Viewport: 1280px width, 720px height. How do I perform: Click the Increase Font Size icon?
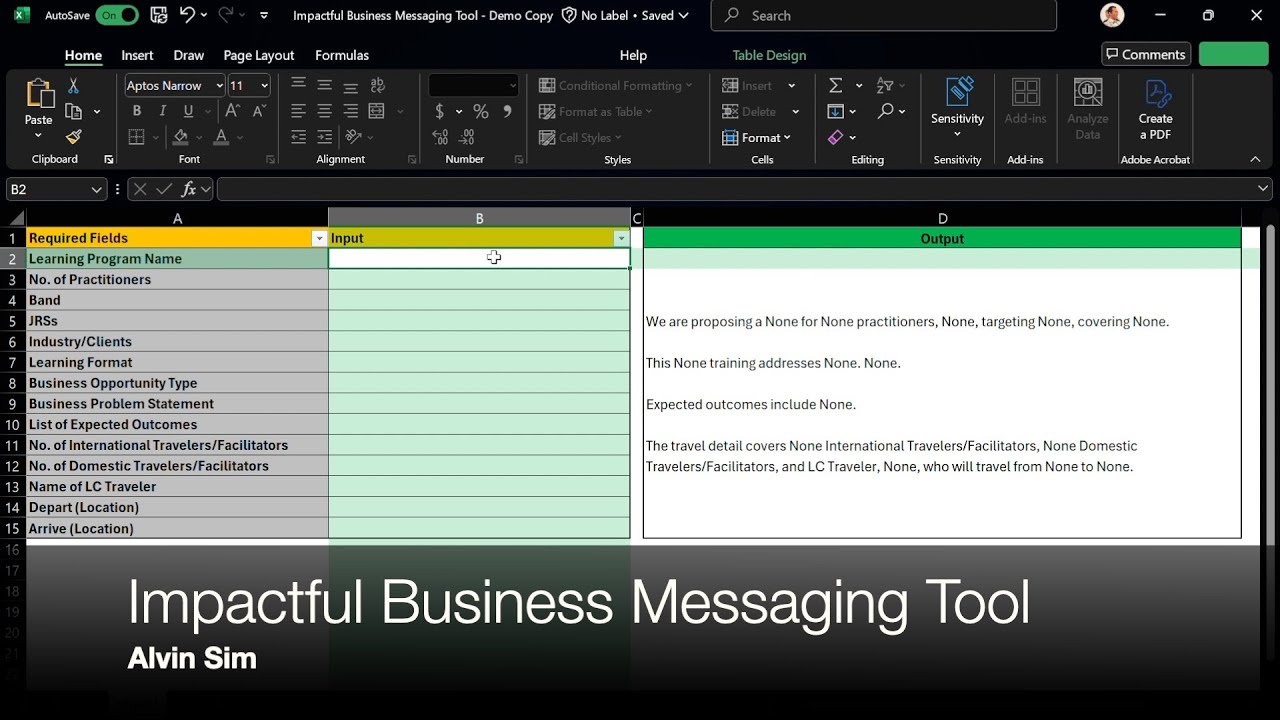(x=232, y=111)
